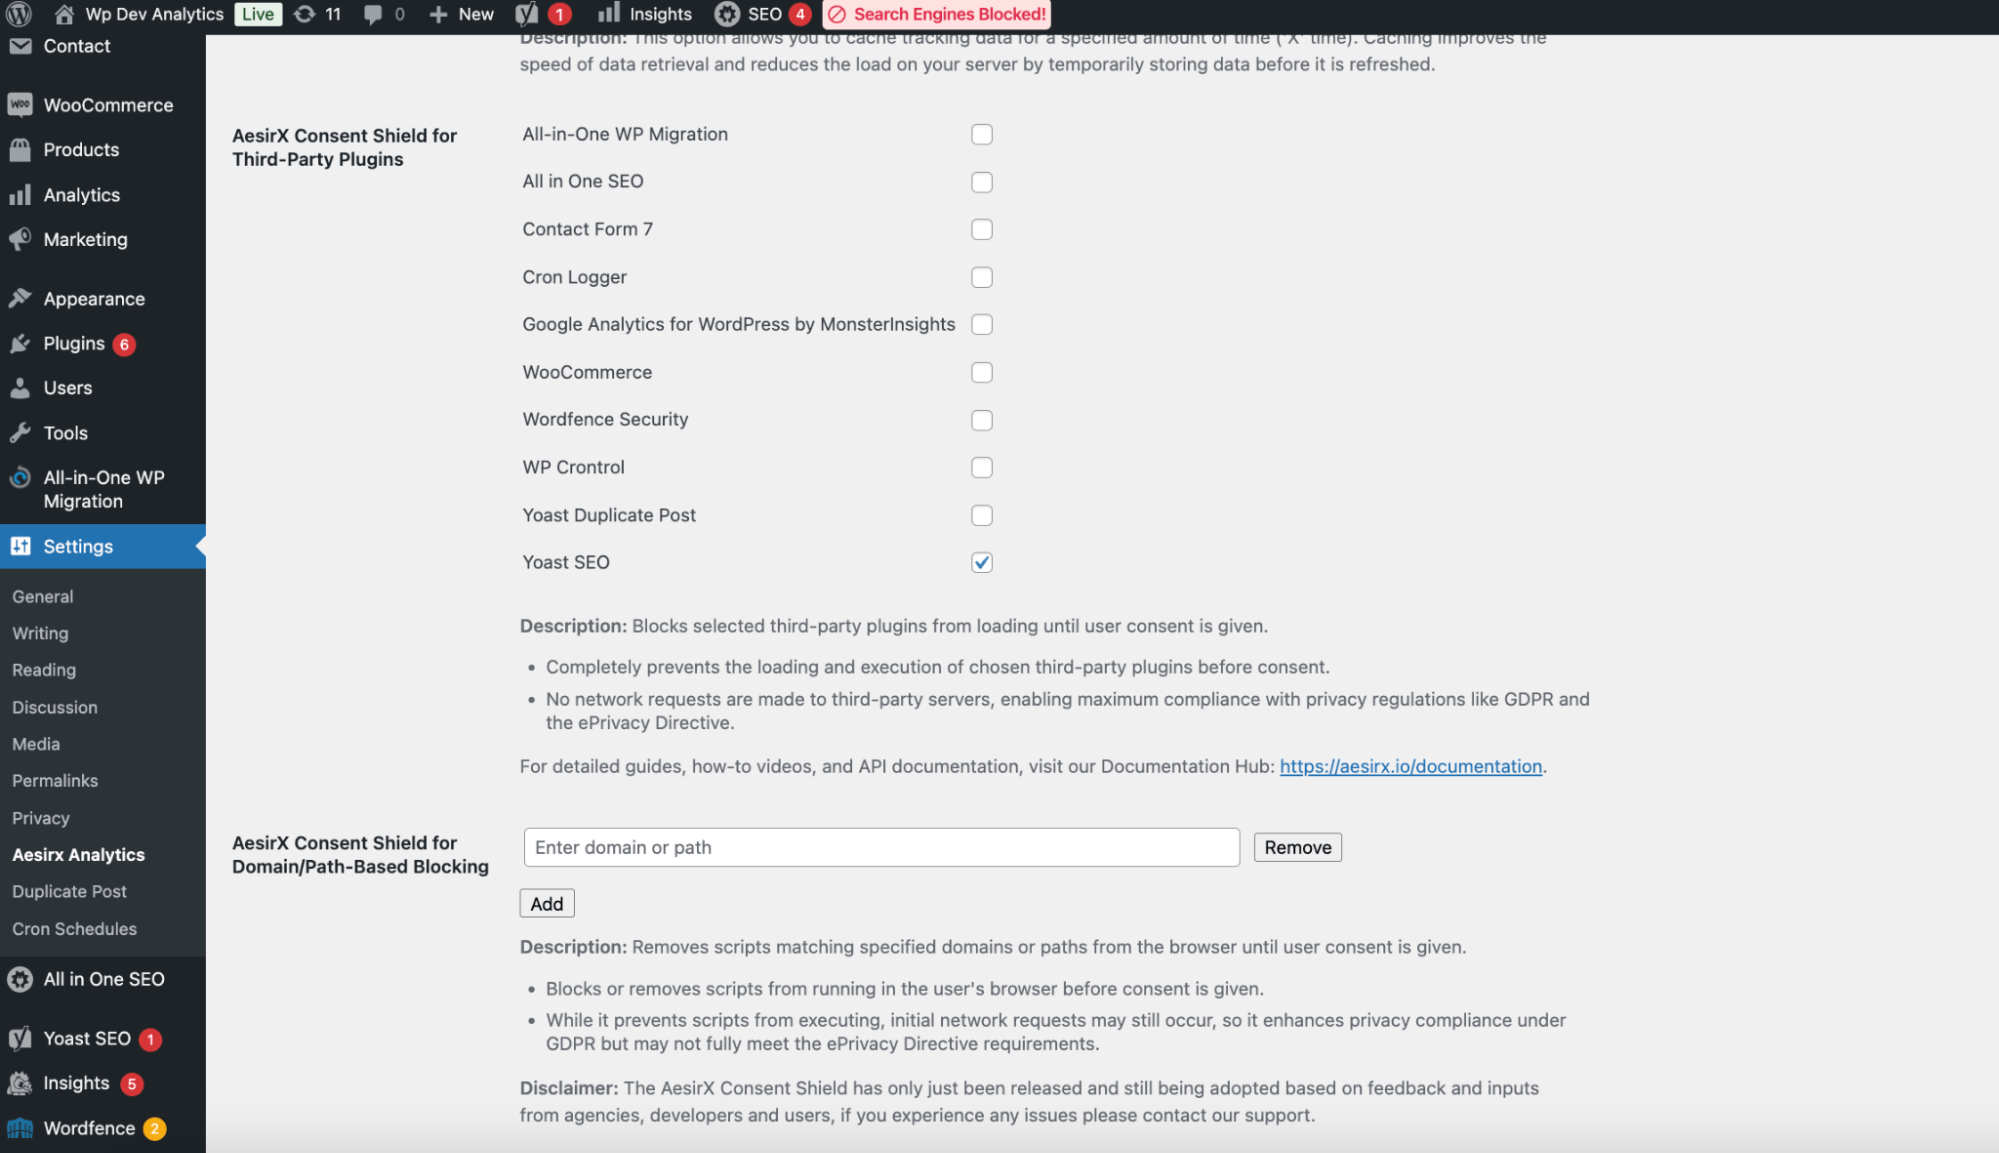Click the Add button for domain path blocking
Viewport: 1999px width, 1153px height.
tap(548, 903)
